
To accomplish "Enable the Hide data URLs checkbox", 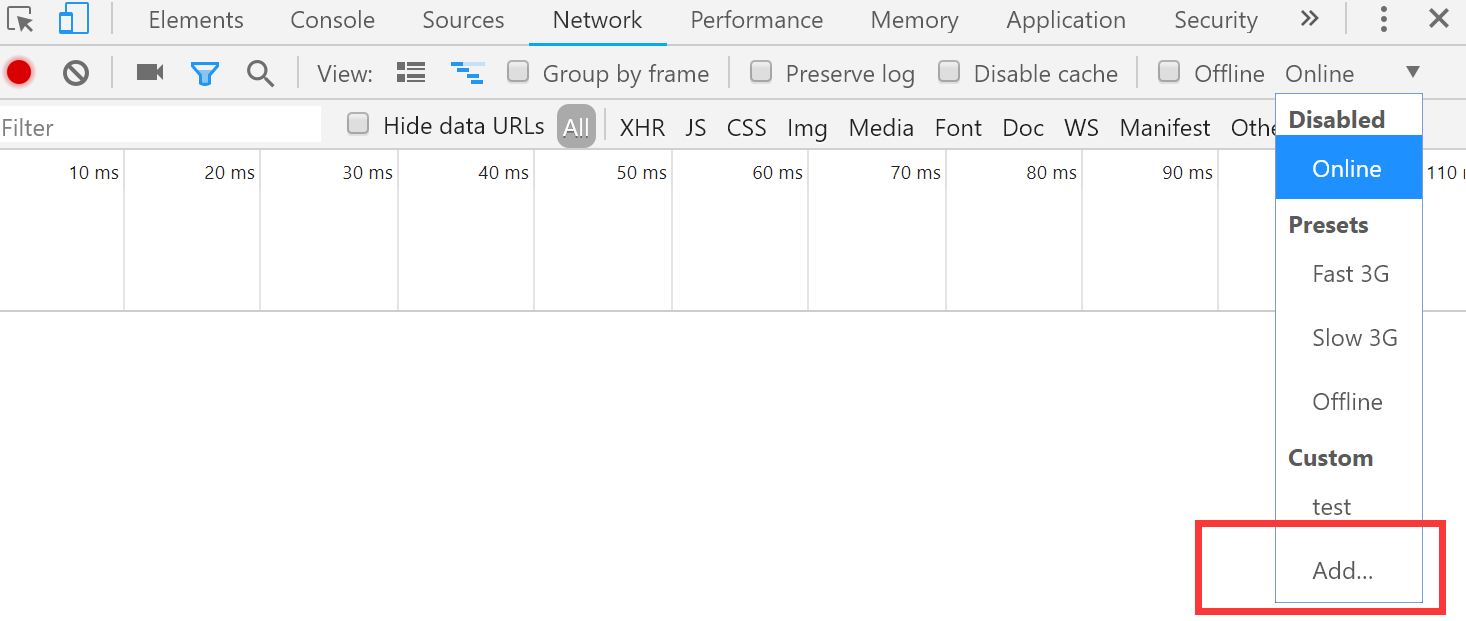I will pyautogui.click(x=358, y=124).
